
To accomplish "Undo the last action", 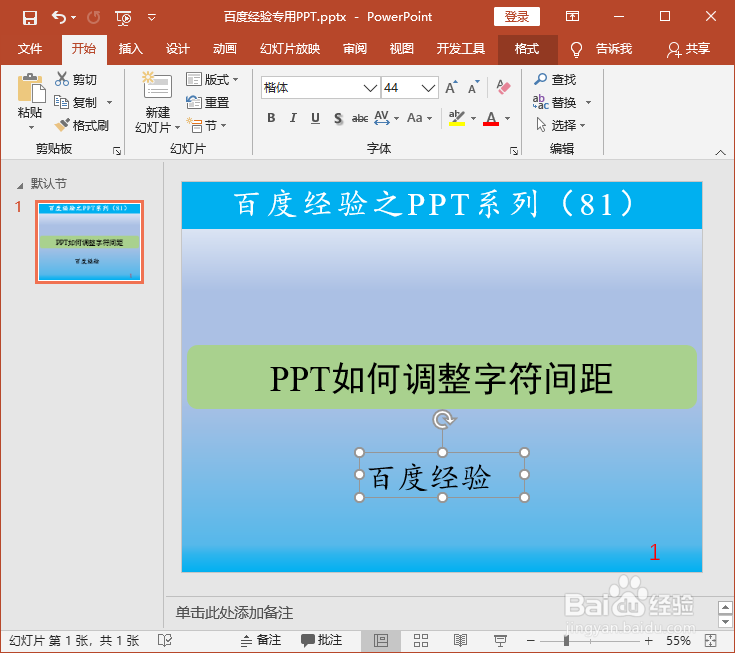I will (59, 17).
